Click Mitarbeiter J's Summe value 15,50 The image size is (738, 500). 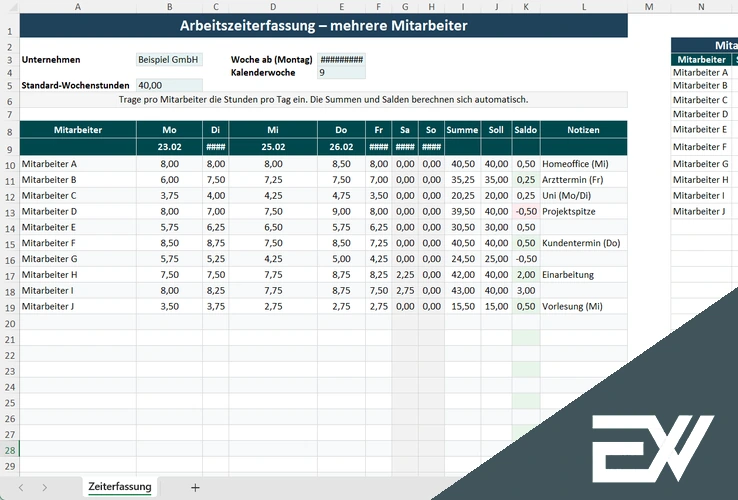point(462,307)
